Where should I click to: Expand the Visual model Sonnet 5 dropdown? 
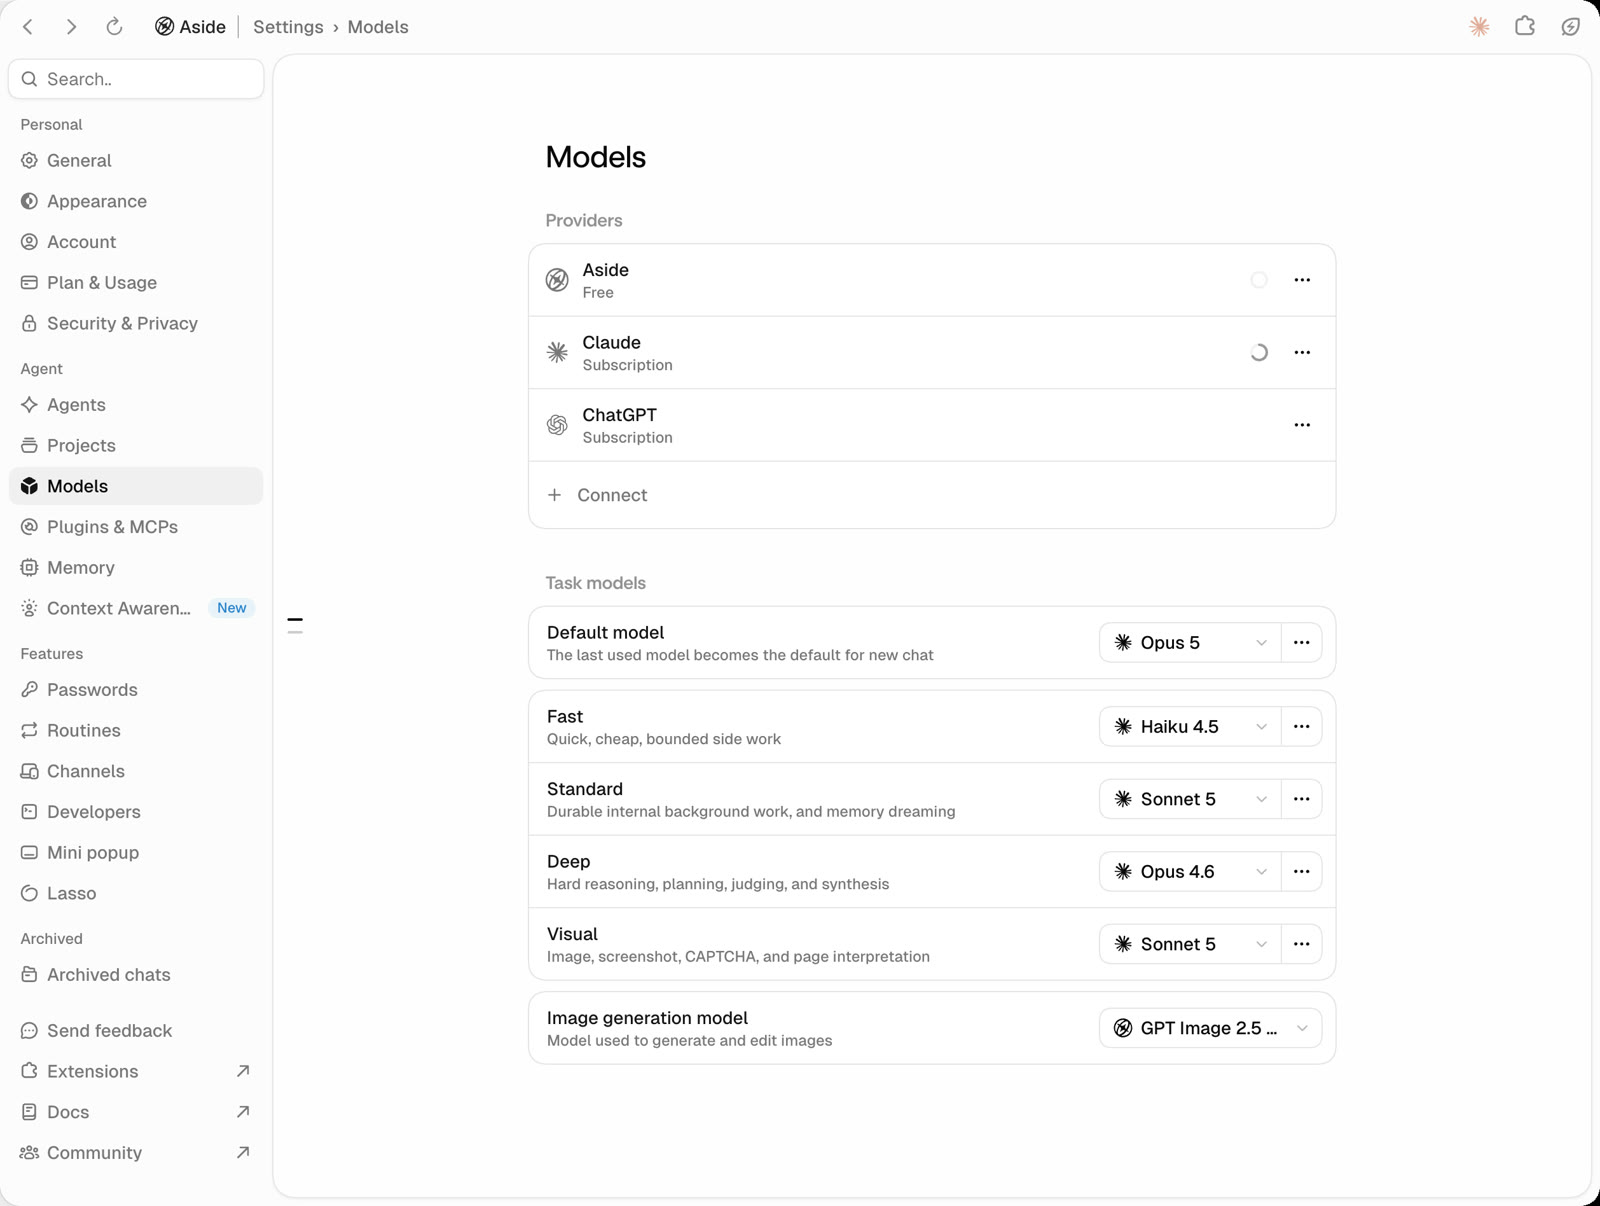(1190, 944)
